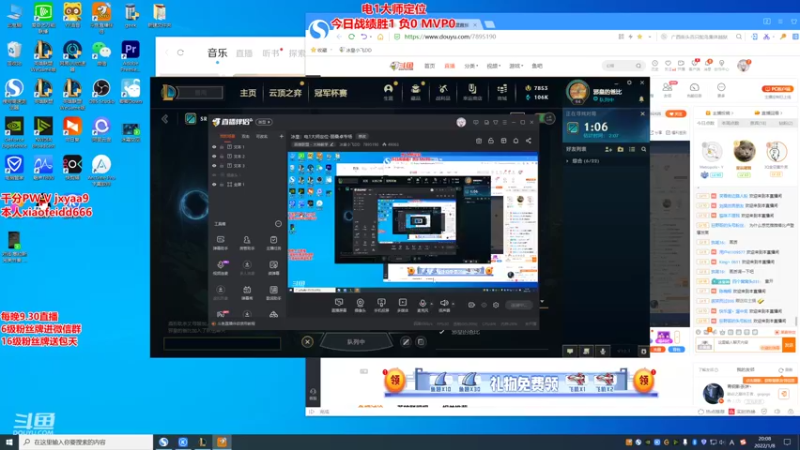
Task: Click new folder icon in friends list header
Action: tap(620, 149)
